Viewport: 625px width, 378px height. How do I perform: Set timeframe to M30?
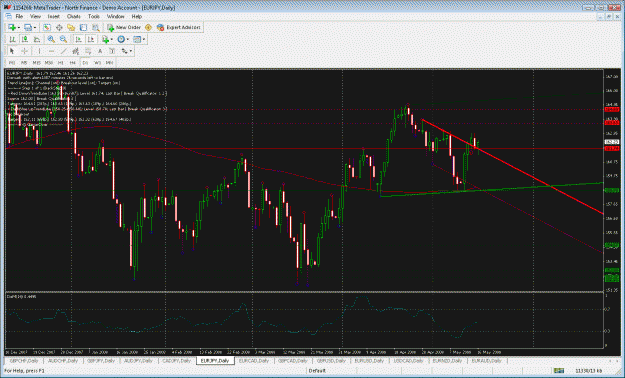pyautogui.click(x=49, y=63)
